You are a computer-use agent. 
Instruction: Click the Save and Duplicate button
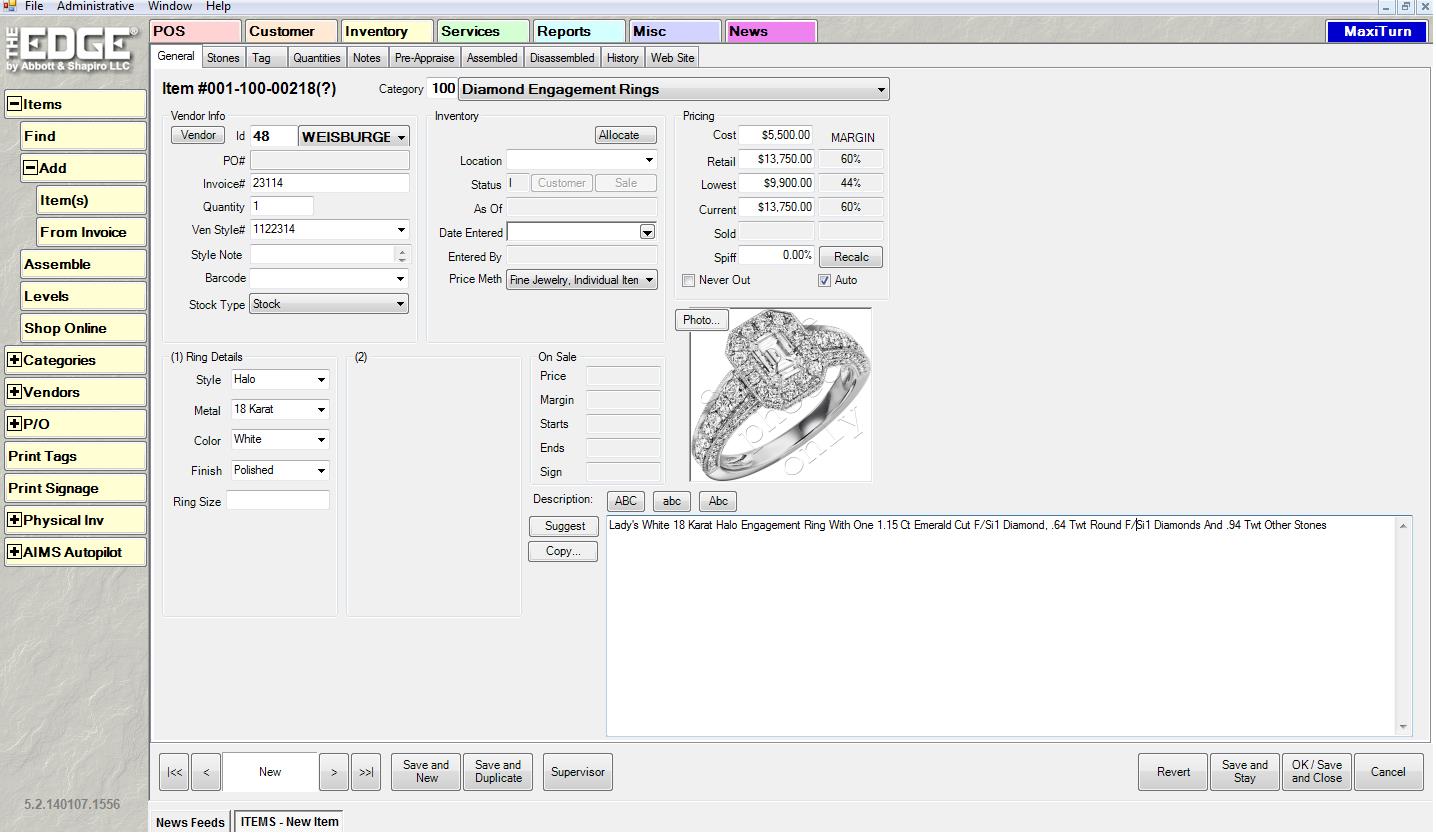click(498, 772)
